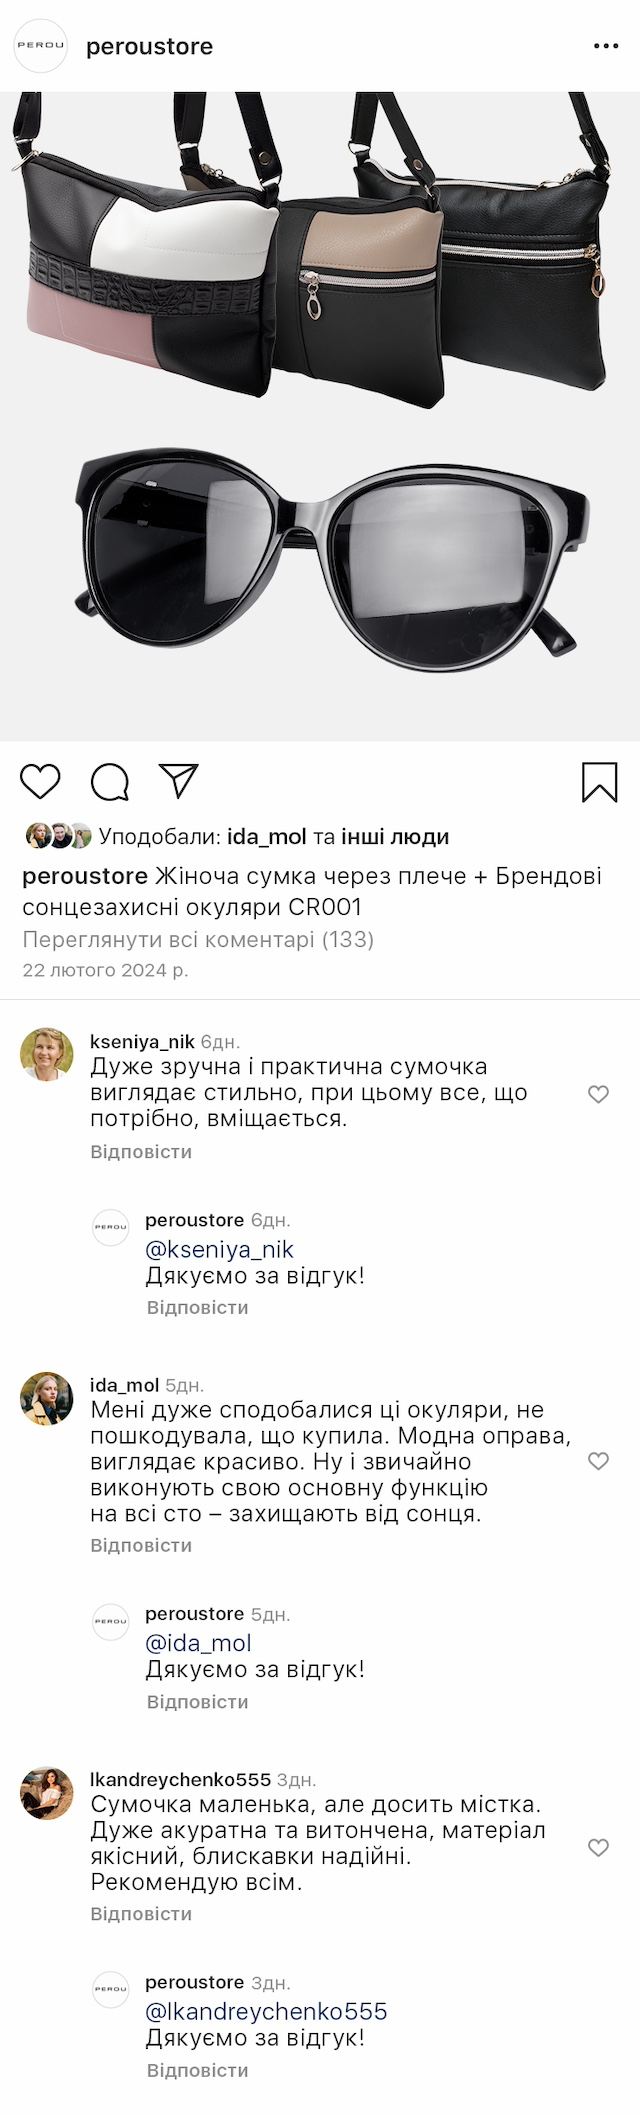
Task: Like lkandreychenko555's comment
Action: click(x=598, y=1847)
